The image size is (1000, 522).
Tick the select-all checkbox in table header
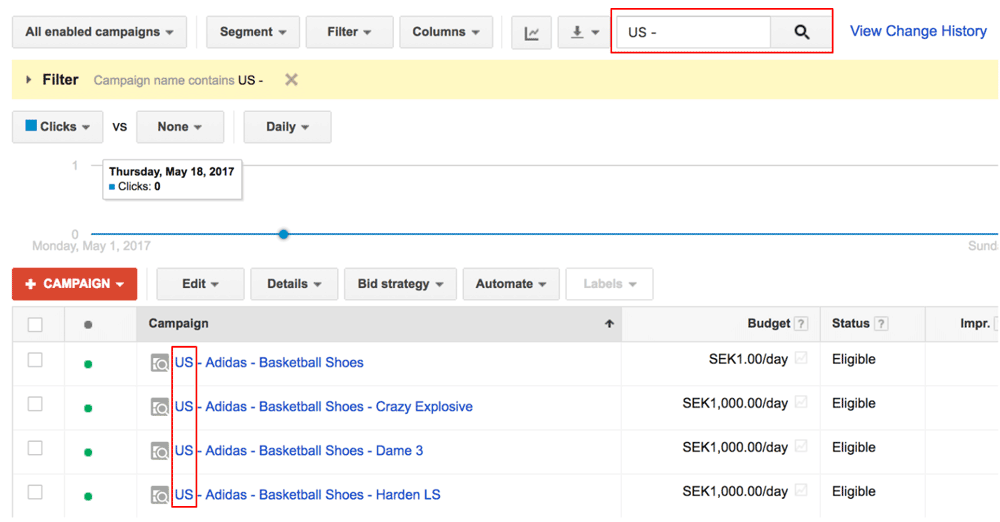point(35,324)
